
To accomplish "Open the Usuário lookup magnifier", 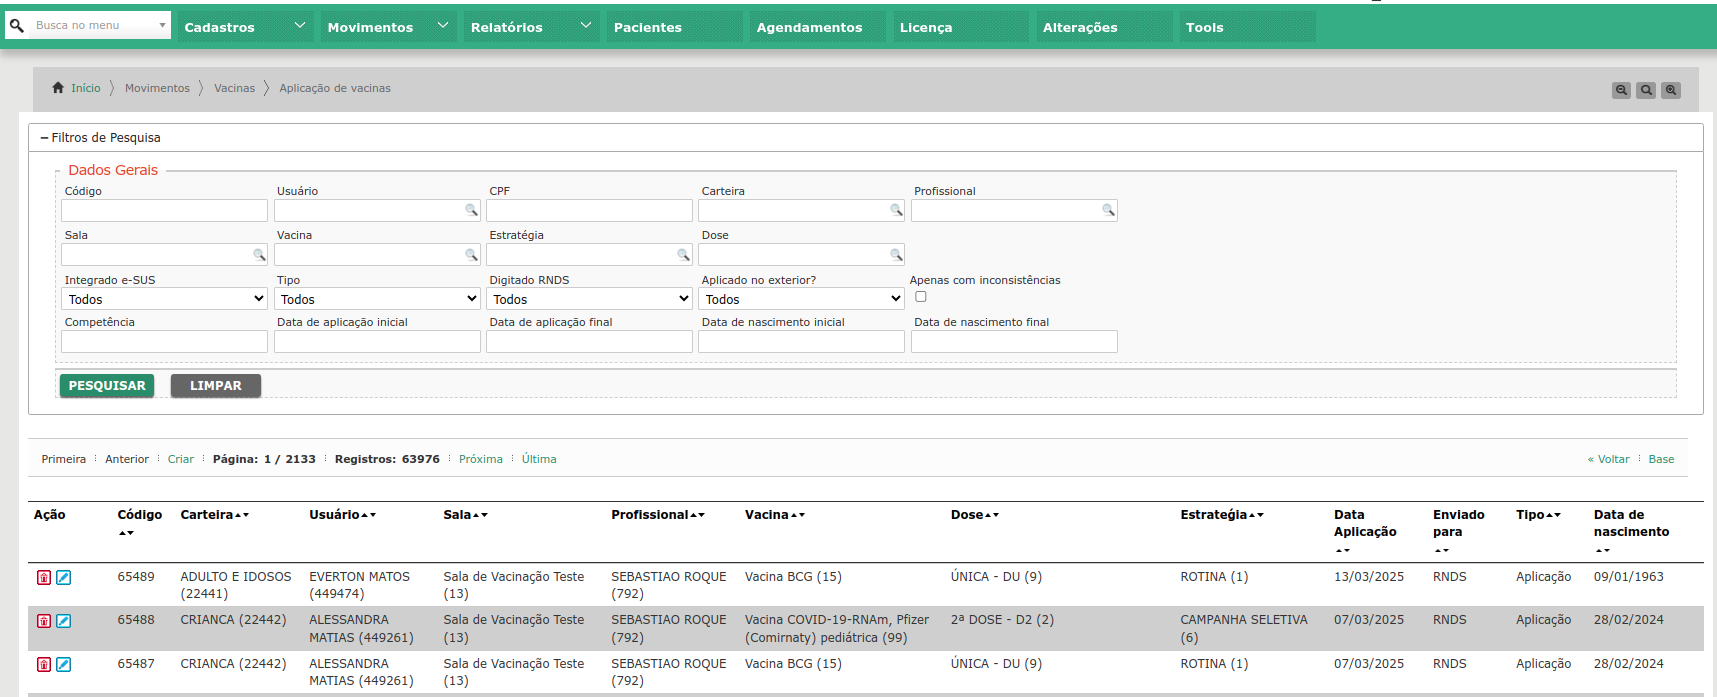I will coord(471,210).
